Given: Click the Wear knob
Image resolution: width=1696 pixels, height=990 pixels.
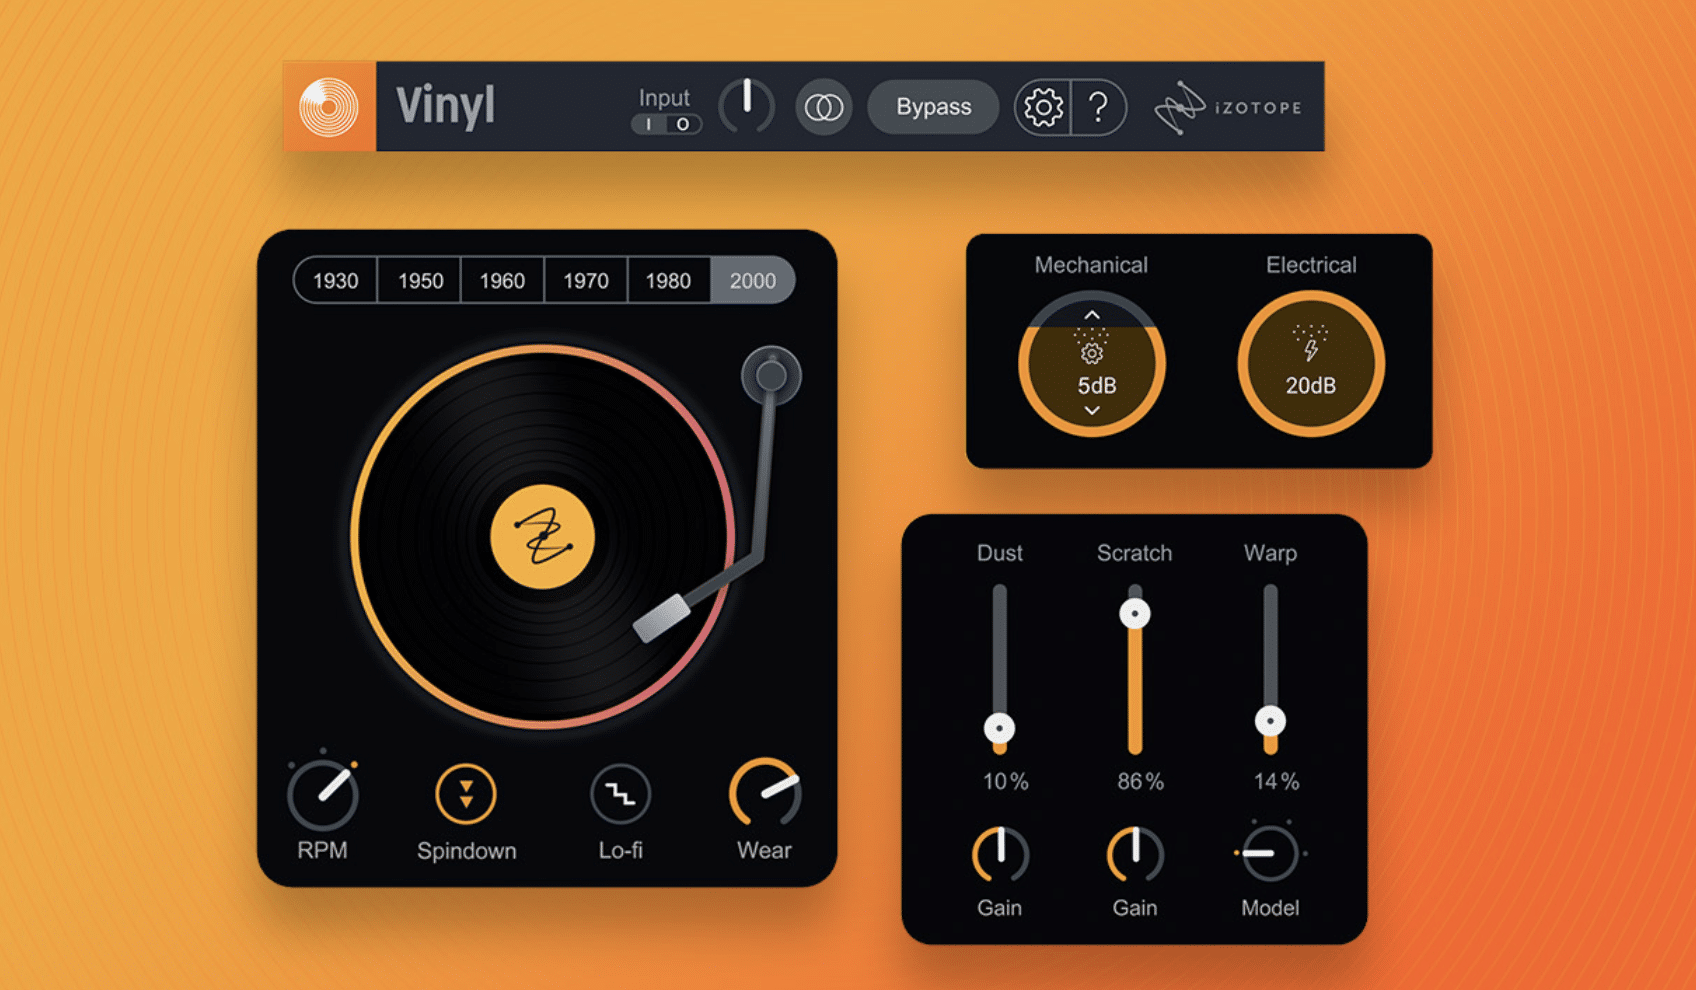Looking at the screenshot, I should [765, 793].
